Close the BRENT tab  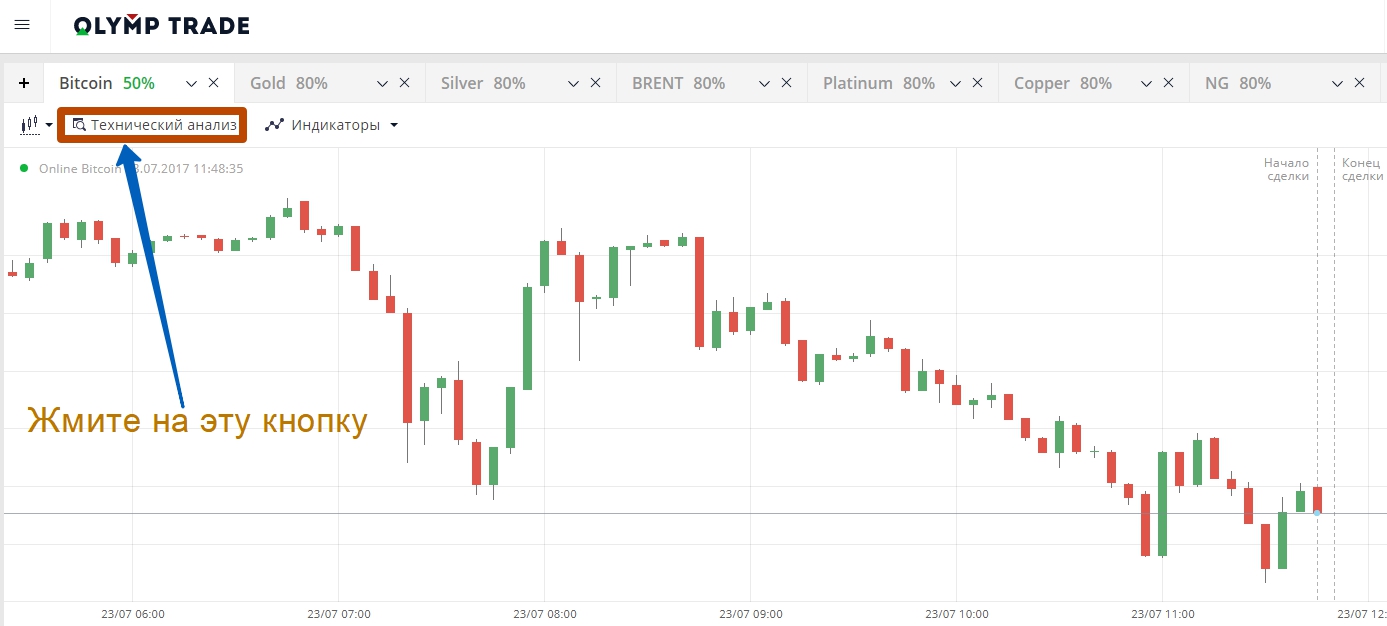click(x=787, y=83)
